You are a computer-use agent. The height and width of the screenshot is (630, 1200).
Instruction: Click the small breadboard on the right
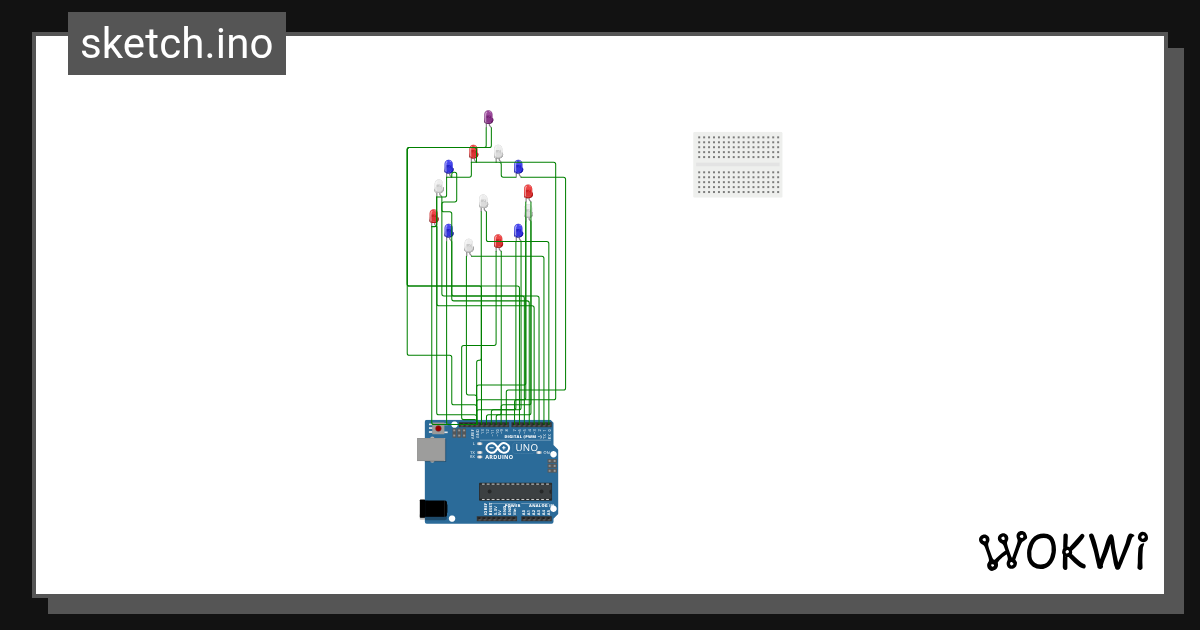tap(738, 165)
